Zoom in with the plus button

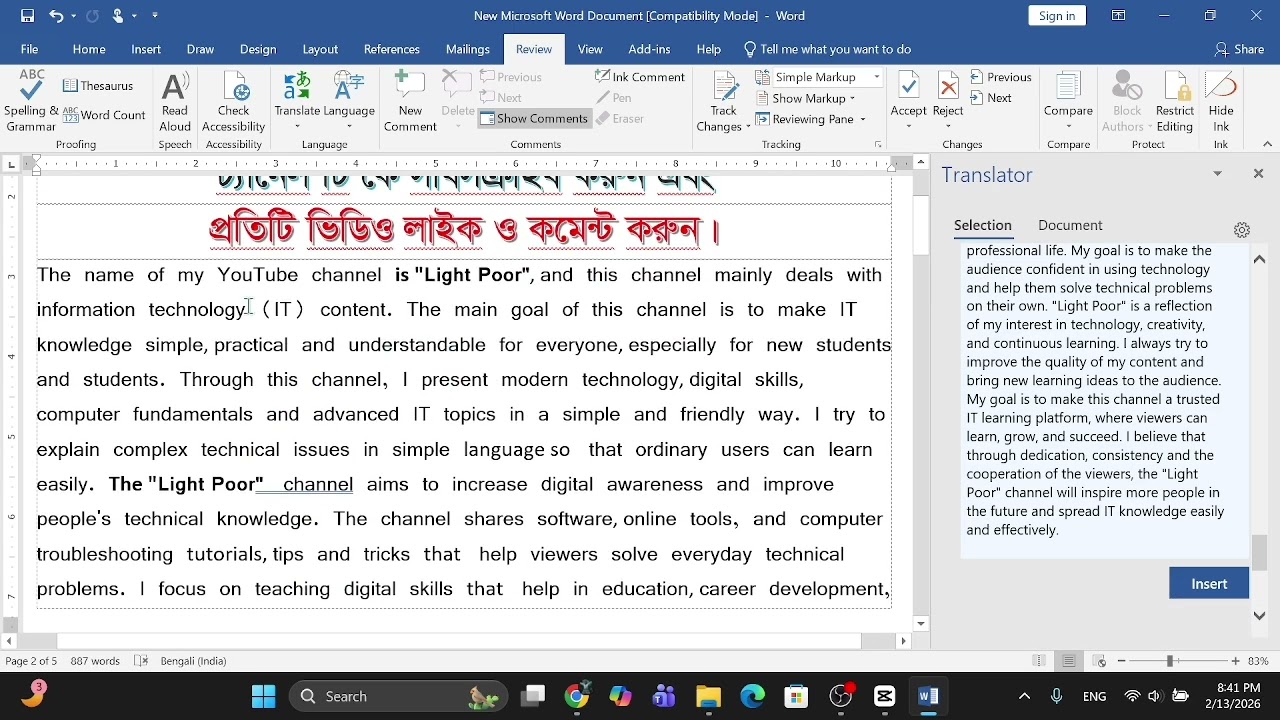pos(1236,661)
